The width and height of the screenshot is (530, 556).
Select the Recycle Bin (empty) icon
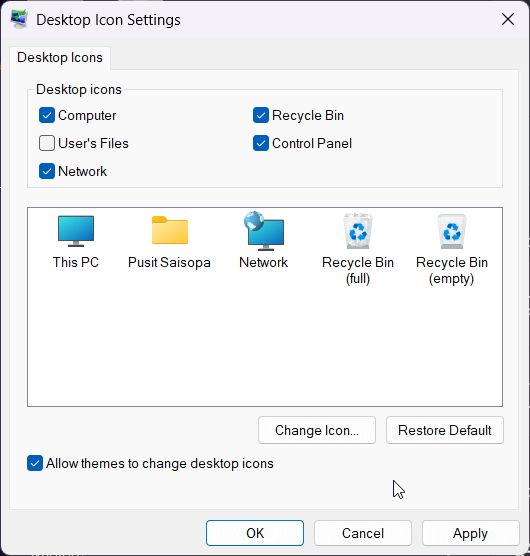coord(452,231)
